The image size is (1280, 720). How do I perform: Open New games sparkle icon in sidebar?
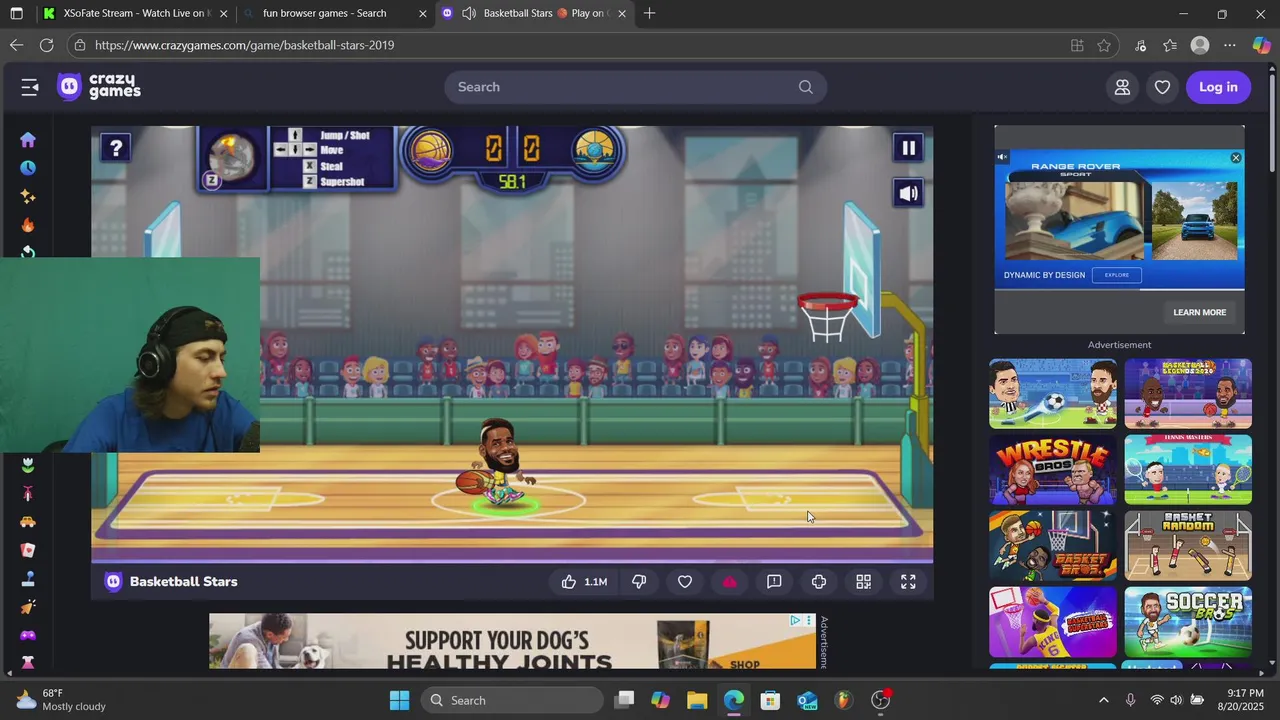pos(28,197)
